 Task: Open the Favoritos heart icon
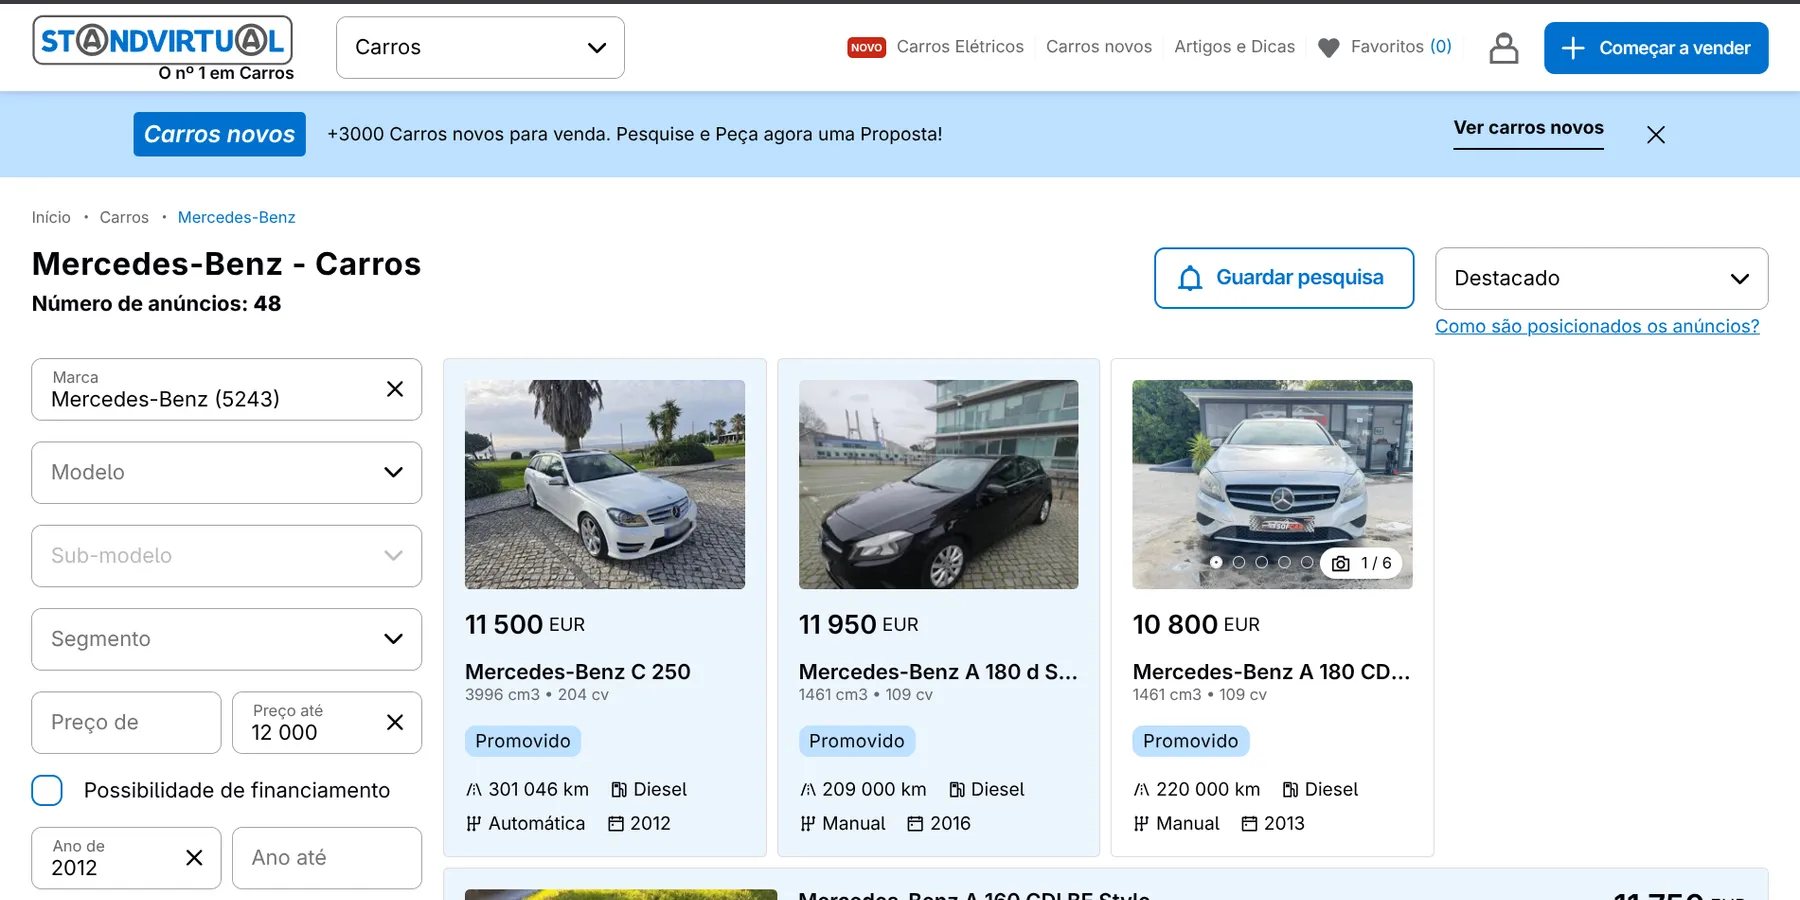click(x=1329, y=47)
